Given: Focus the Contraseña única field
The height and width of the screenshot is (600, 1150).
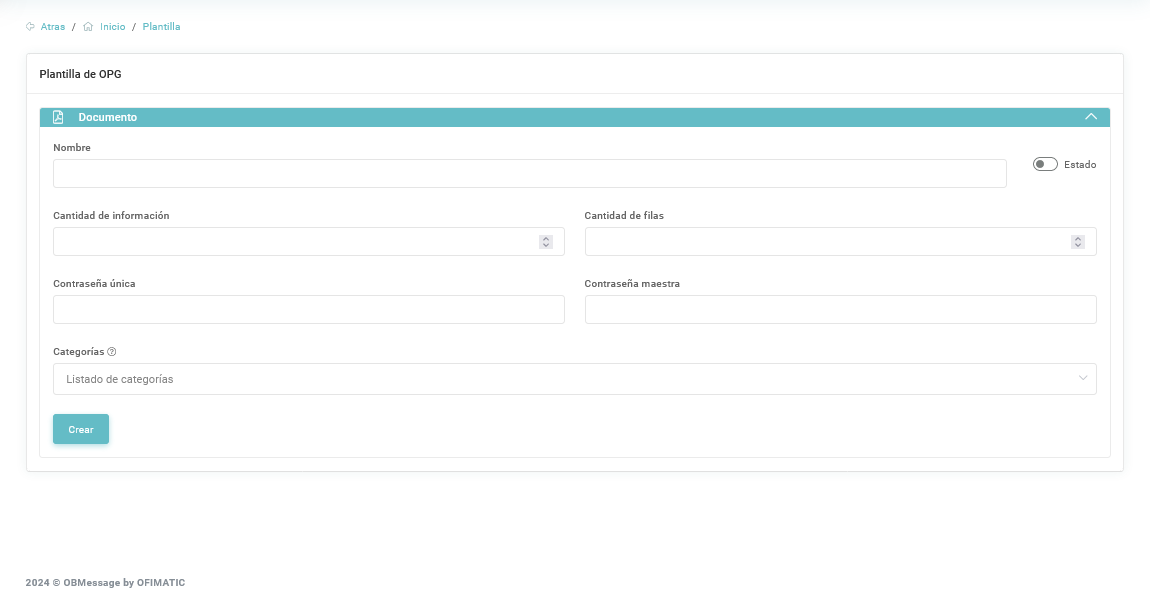Looking at the screenshot, I should [308, 310].
